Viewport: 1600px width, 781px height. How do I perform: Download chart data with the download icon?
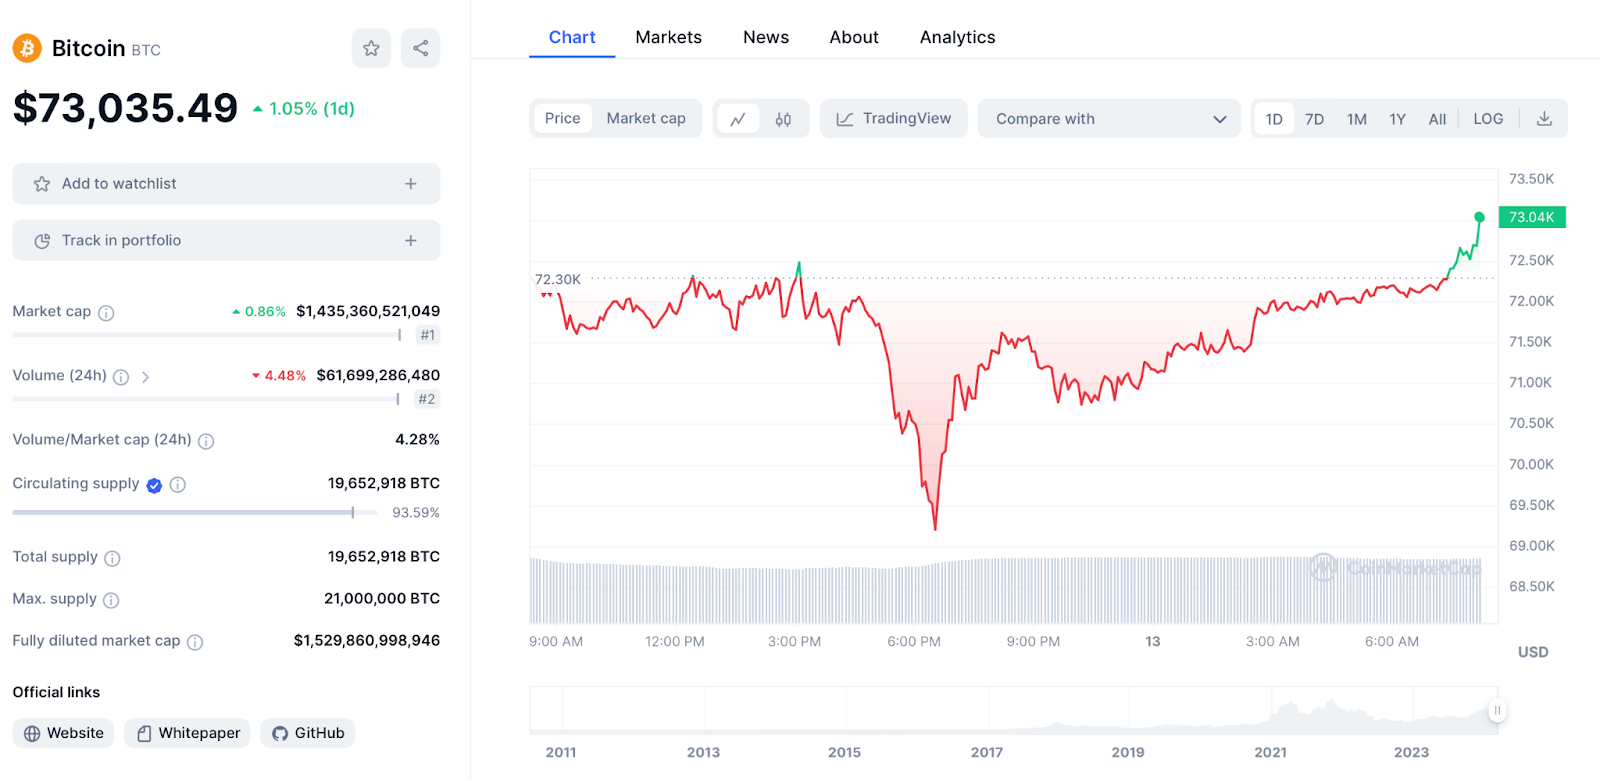1544,118
